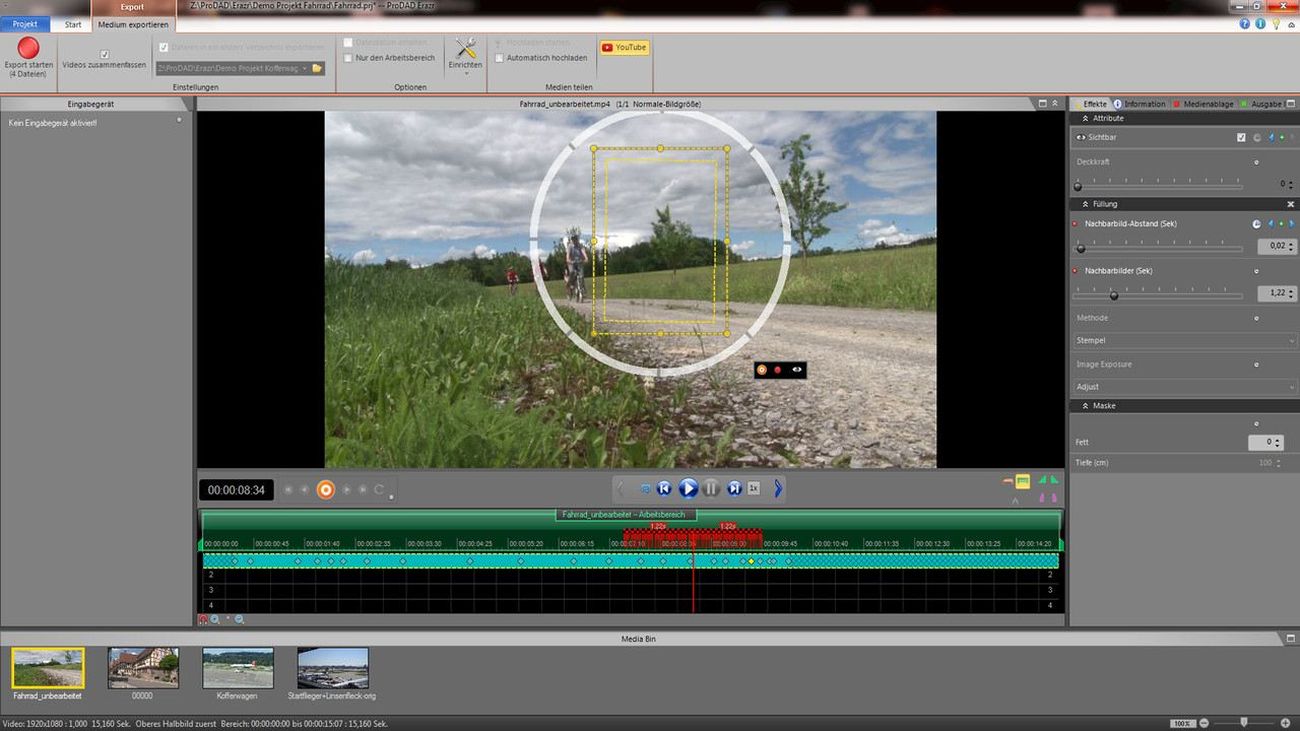
Task: Pause playback with the pause button
Action: [711, 488]
